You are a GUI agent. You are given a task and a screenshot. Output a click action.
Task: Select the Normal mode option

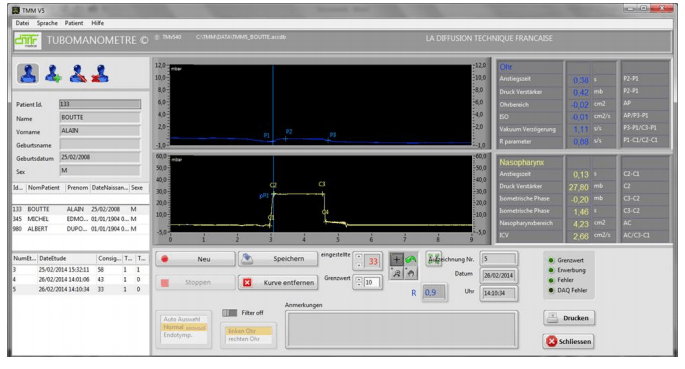[184, 327]
